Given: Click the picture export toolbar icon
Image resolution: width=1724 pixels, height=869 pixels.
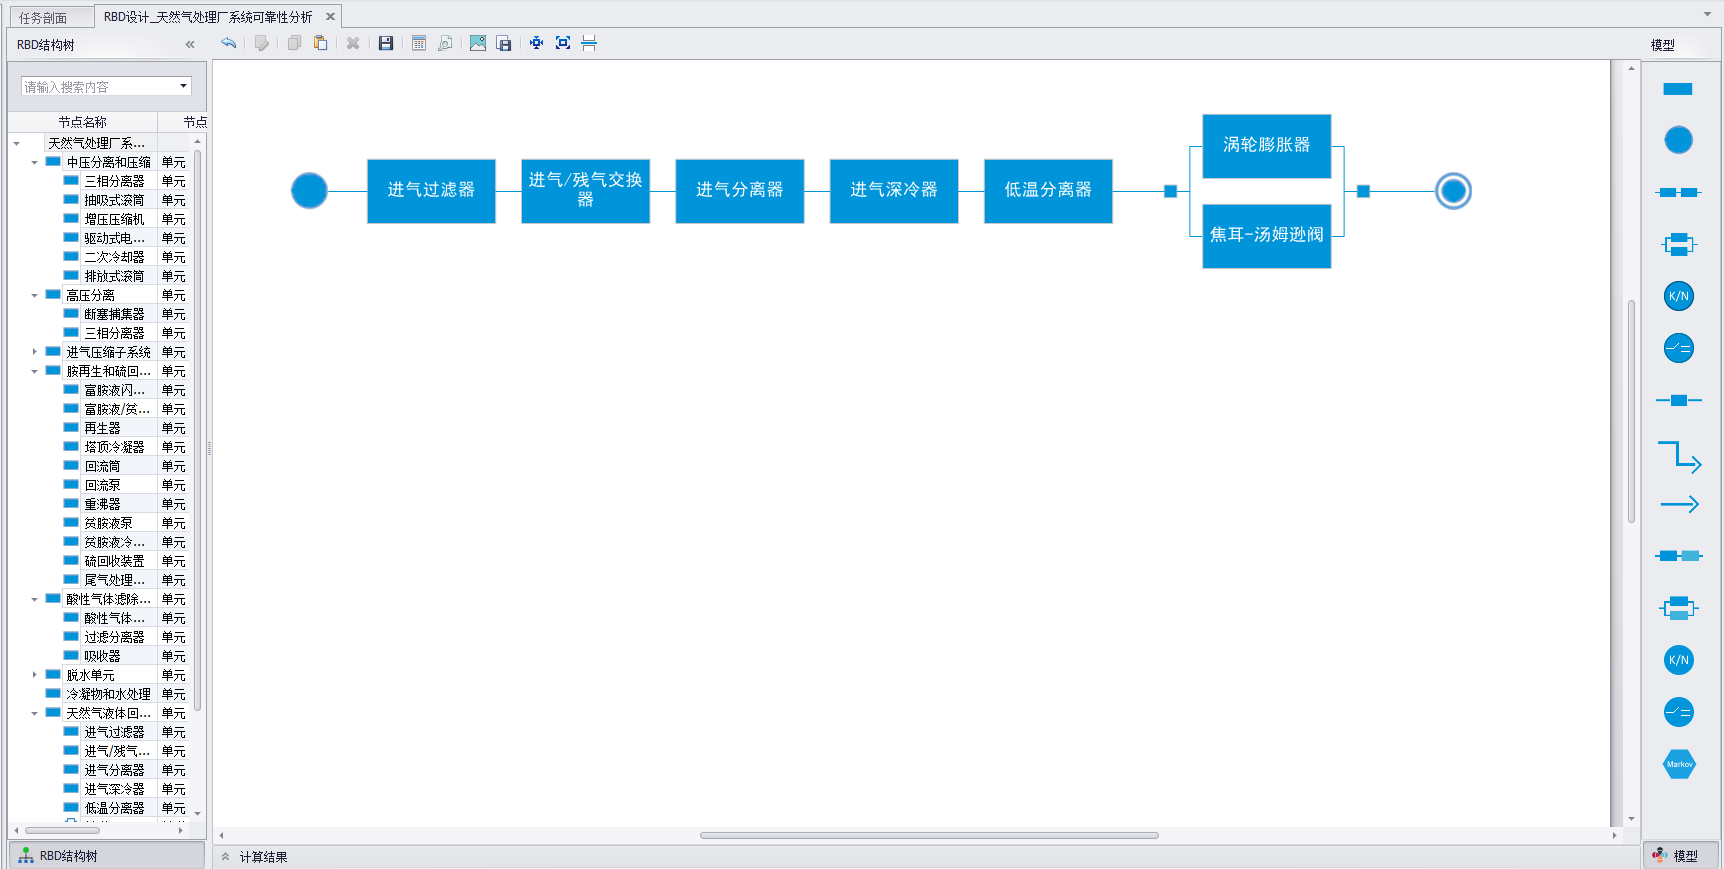Looking at the screenshot, I should coord(478,43).
